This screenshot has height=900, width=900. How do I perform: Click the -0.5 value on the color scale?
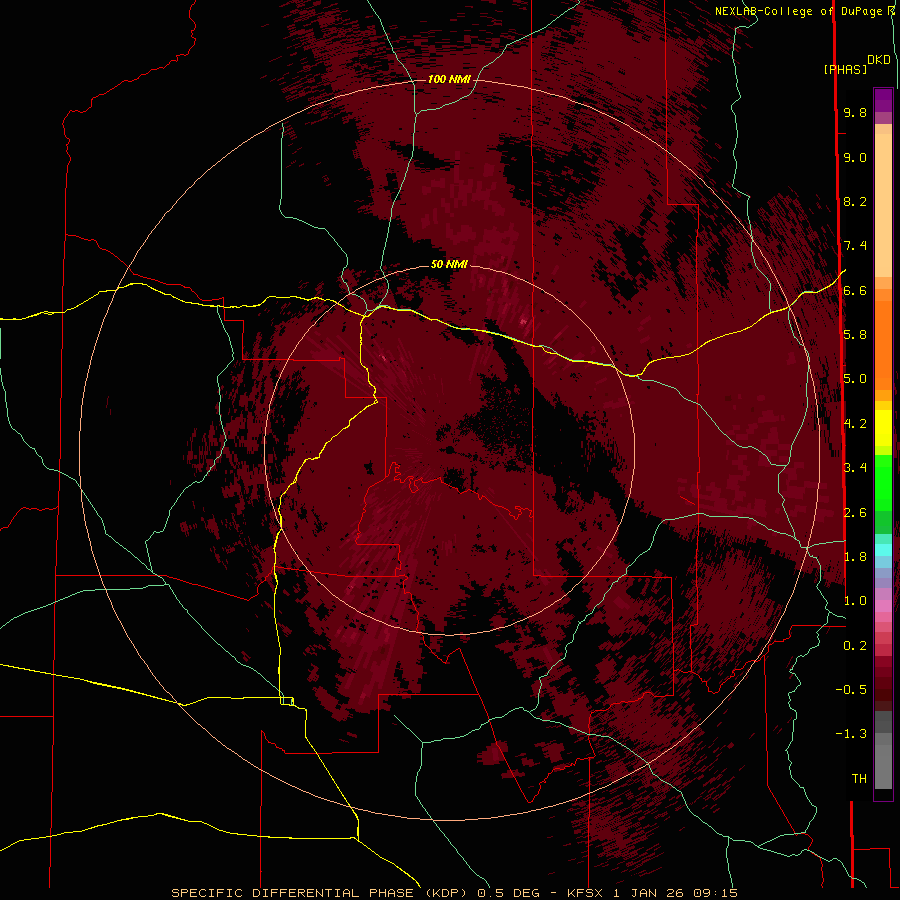[x=851, y=690]
